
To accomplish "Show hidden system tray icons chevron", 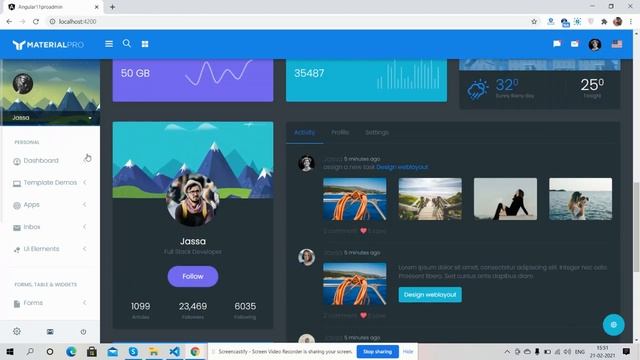I will pos(507,351).
